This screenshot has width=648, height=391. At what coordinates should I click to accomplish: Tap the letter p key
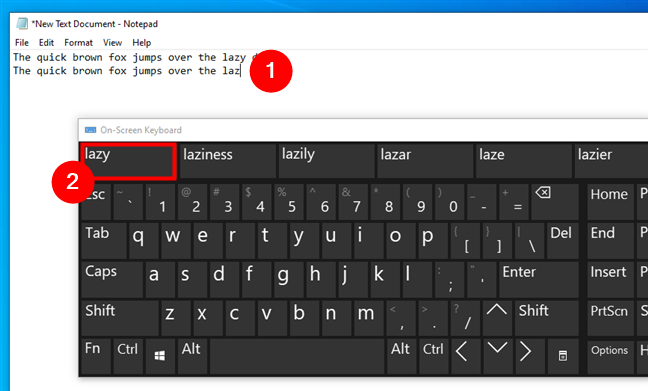coord(432,241)
